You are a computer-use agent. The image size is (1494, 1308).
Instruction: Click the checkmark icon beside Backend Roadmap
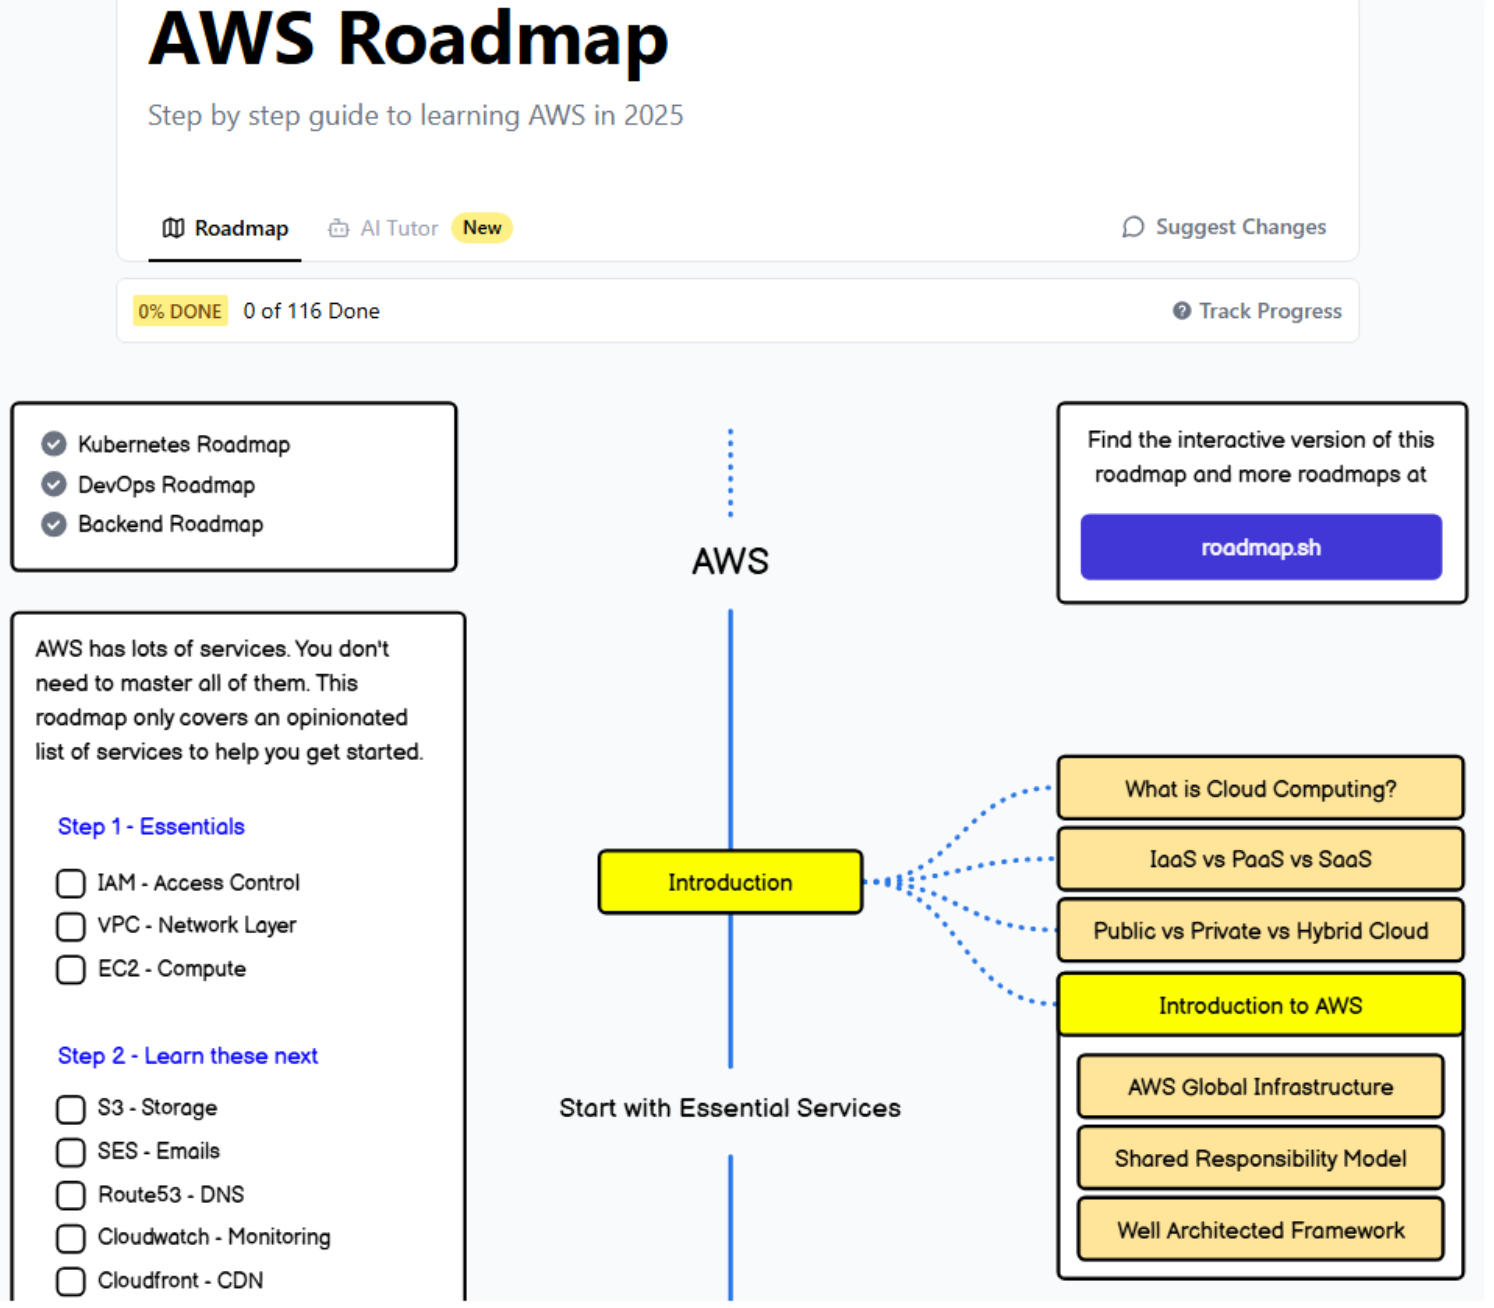pyautogui.click(x=53, y=524)
